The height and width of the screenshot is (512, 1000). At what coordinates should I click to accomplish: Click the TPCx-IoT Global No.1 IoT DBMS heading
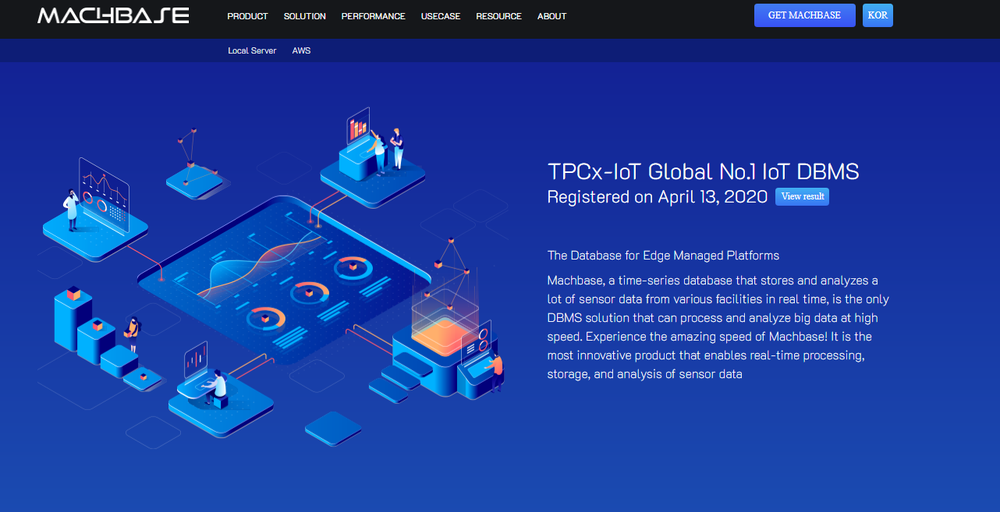coord(703,172)
